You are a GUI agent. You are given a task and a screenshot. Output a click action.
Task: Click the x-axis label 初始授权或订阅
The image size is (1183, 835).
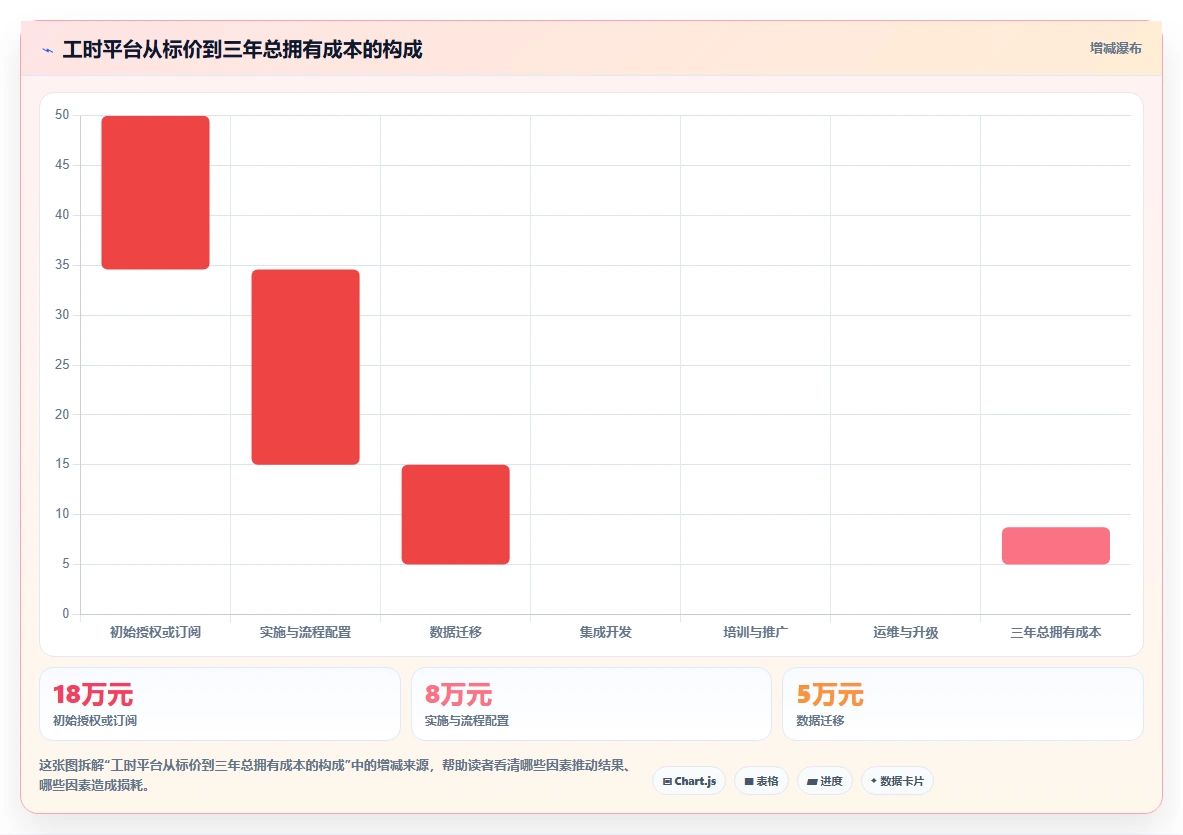155,632
